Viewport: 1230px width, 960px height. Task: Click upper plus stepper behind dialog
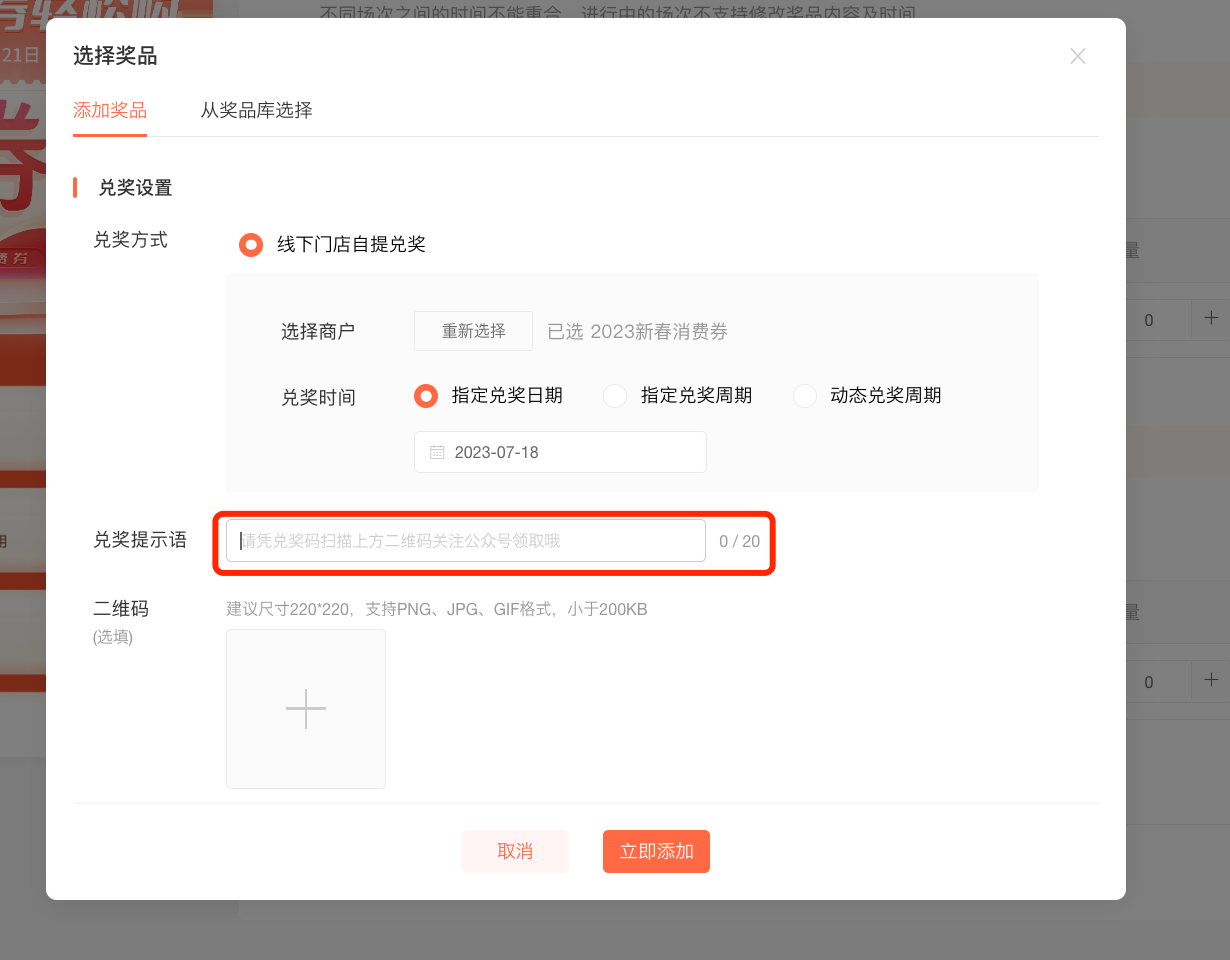1211,319
